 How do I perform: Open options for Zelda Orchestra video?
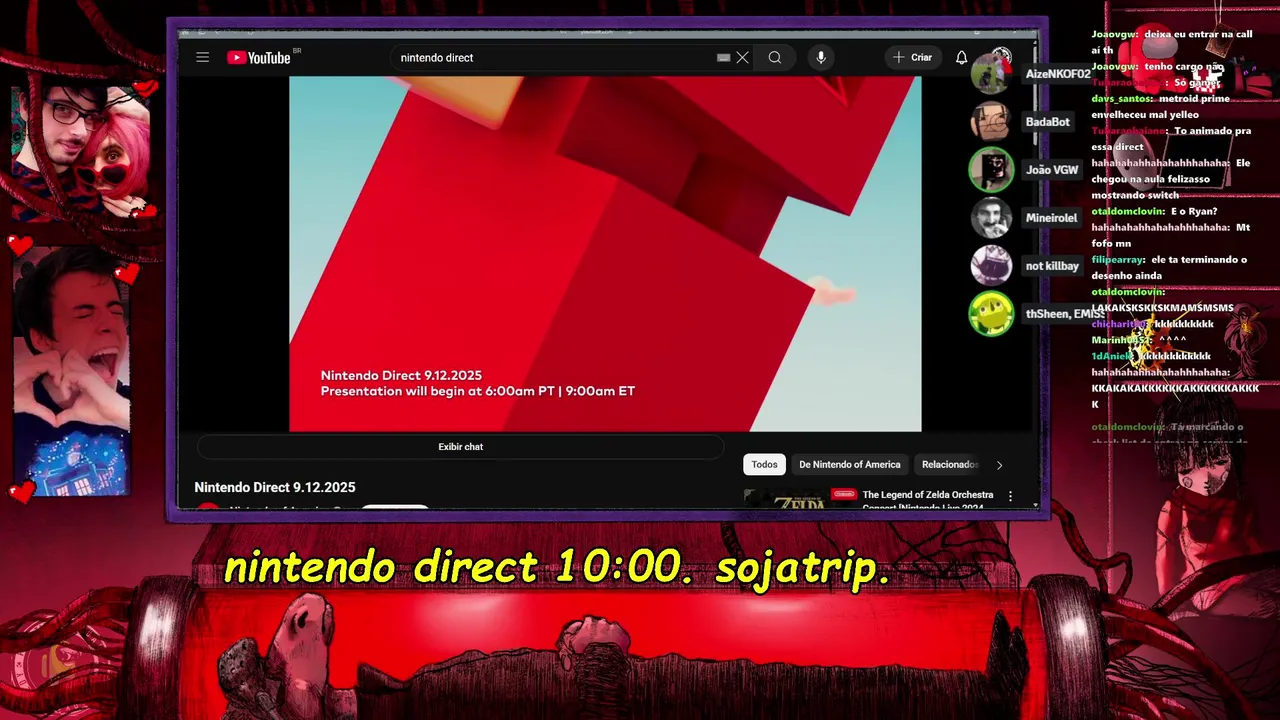[x=1010, y=496]
